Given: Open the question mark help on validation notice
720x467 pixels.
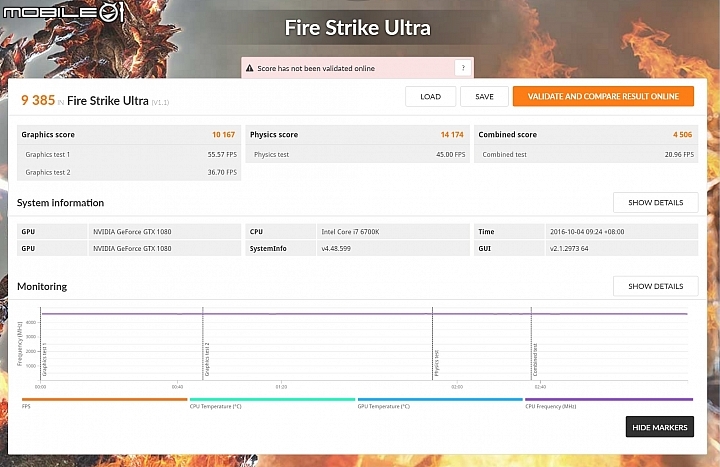Looking at the screenshot, I should (x=463, y=68).
